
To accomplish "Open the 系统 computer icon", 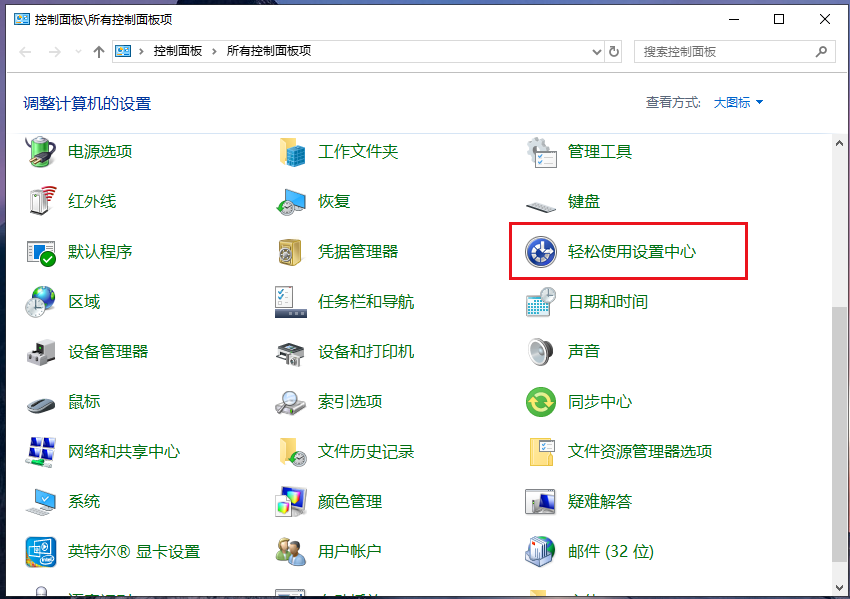I will [x=41, y=502].
